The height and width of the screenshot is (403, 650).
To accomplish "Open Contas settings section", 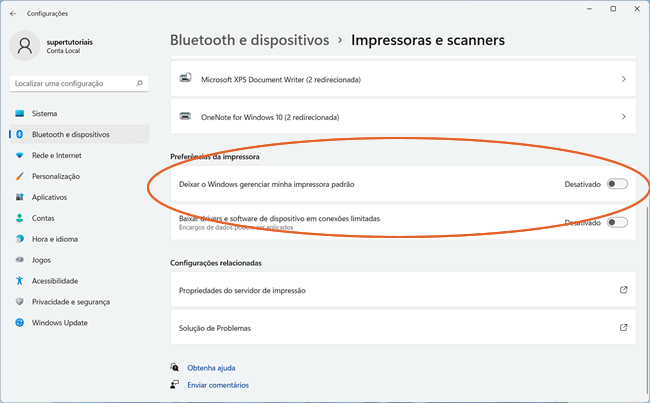I will (x=43, y=218).
